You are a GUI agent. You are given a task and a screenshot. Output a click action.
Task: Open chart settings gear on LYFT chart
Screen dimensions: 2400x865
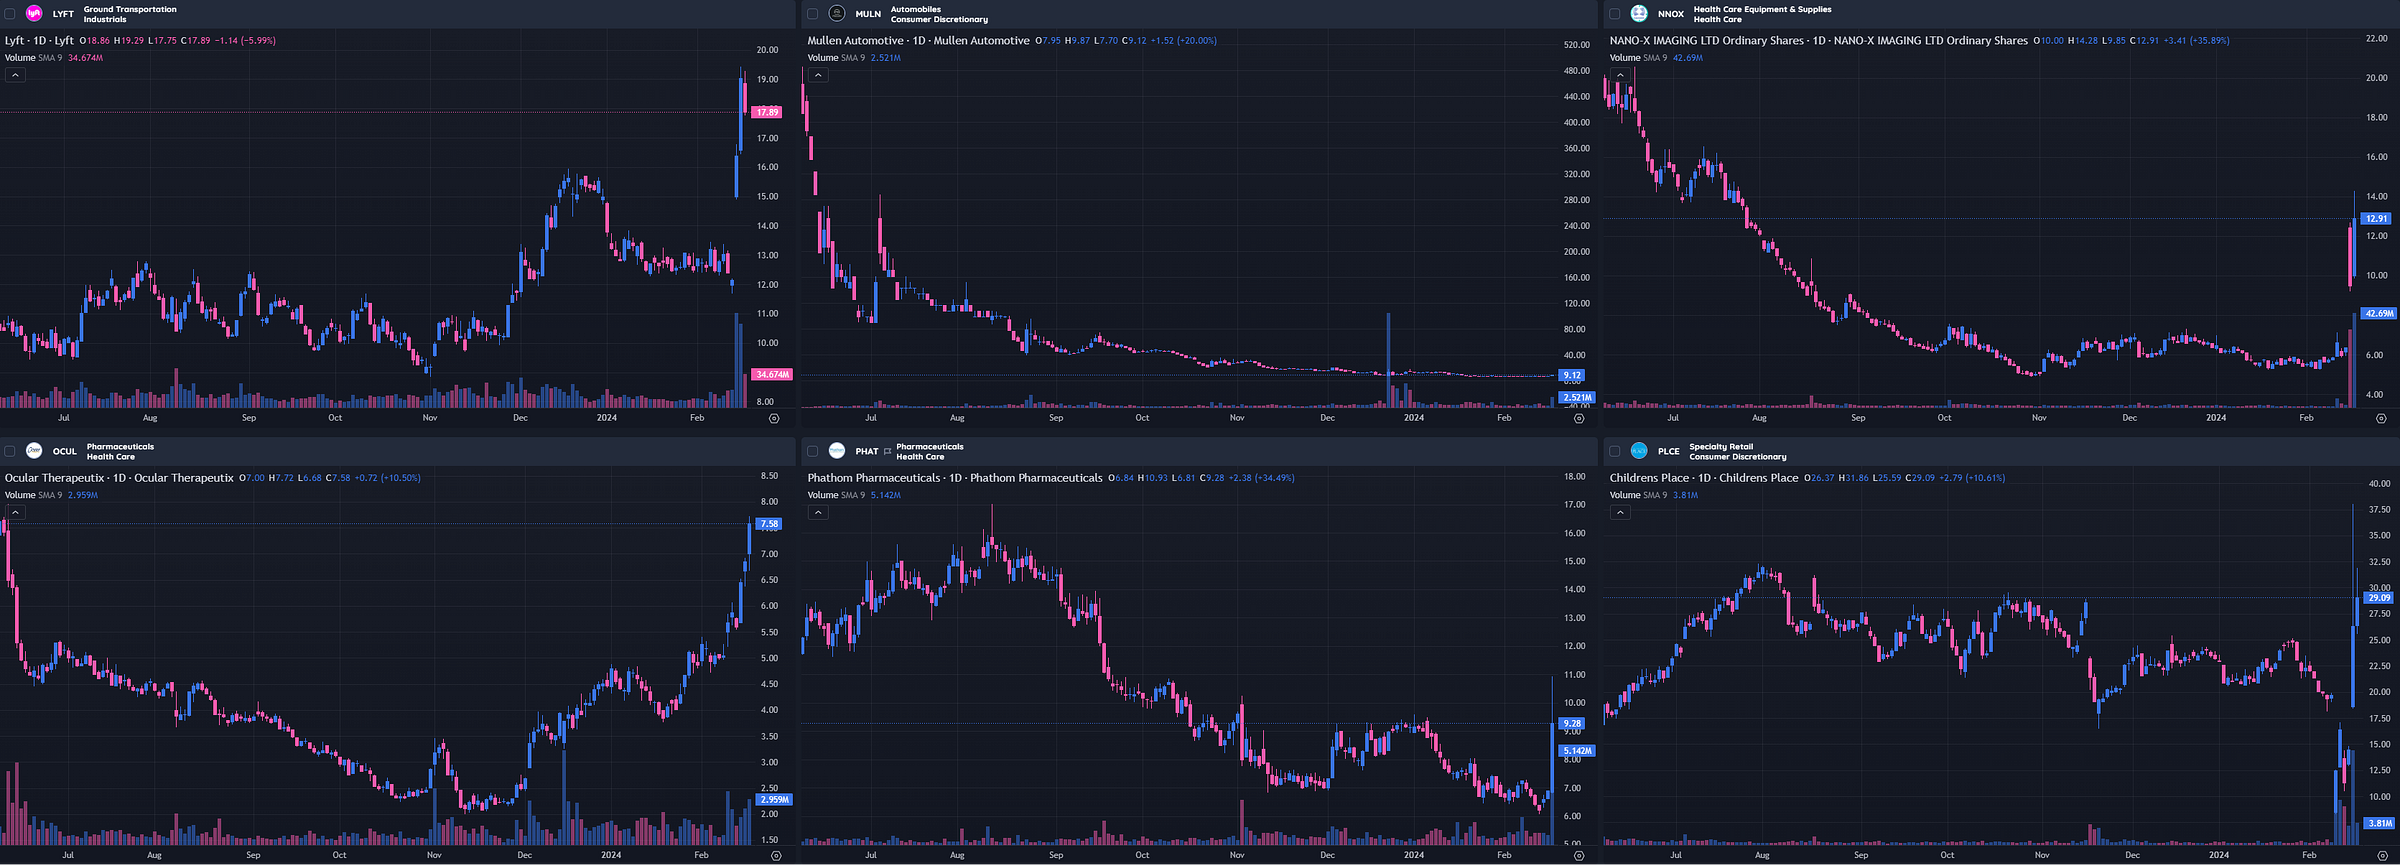(x=774, y=419)
